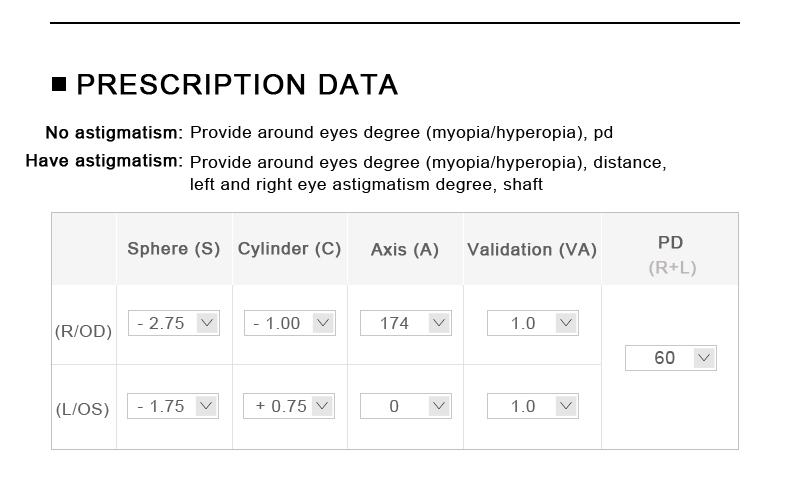Open the R/OD Validation dropdown showing 1.0
The width and height of the screenshot is (790, 492).
point(533,323)
